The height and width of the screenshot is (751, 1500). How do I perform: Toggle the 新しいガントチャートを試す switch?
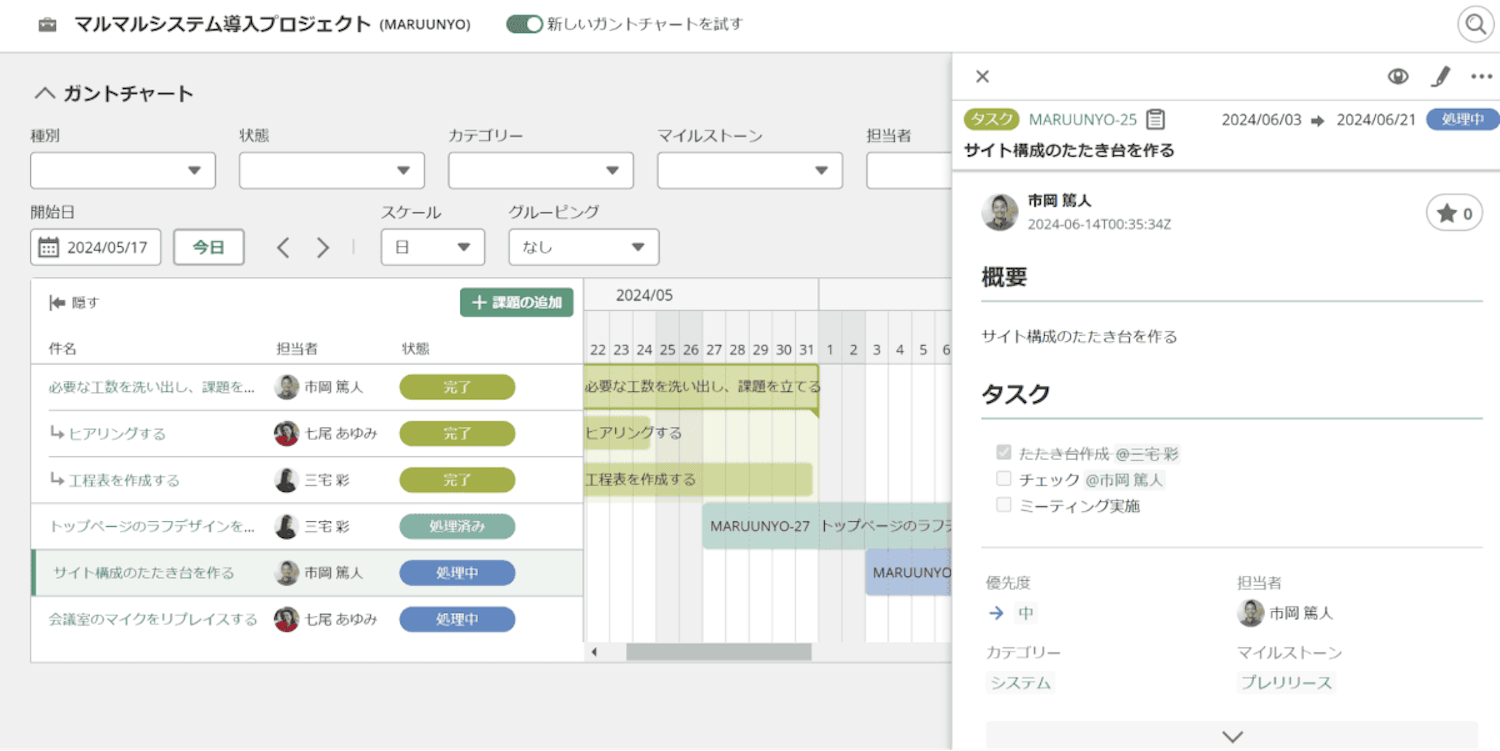coord(524,24)
